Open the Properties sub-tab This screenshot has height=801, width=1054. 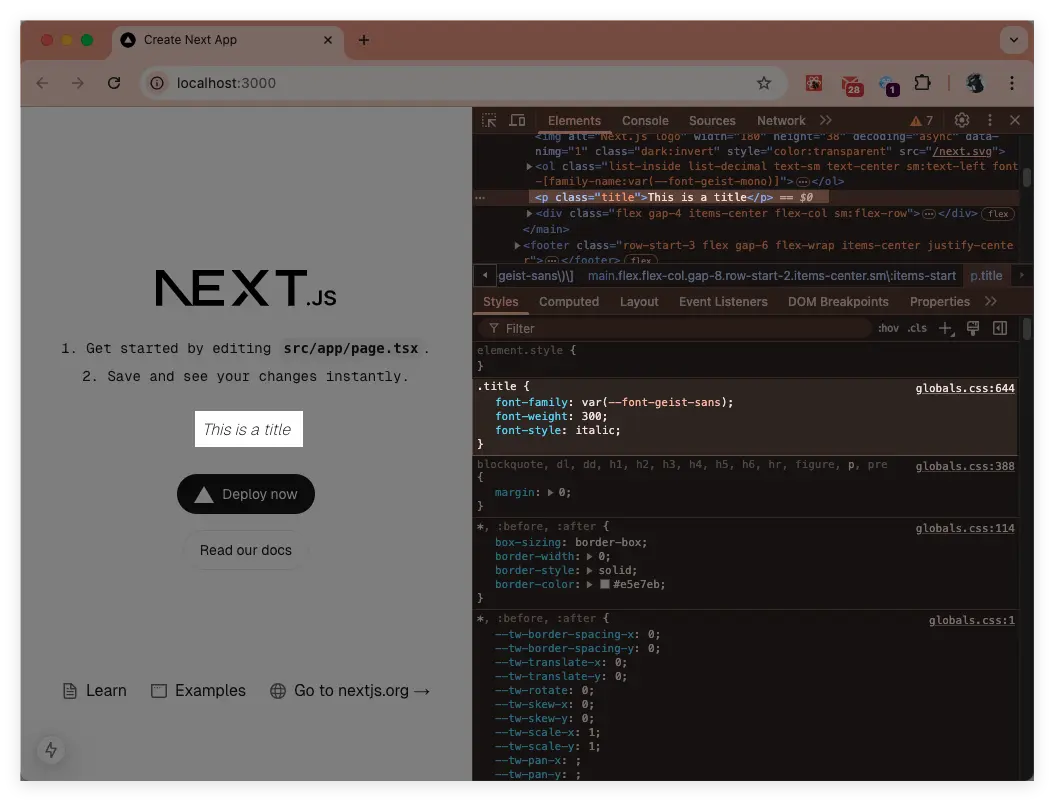point(939,302)
